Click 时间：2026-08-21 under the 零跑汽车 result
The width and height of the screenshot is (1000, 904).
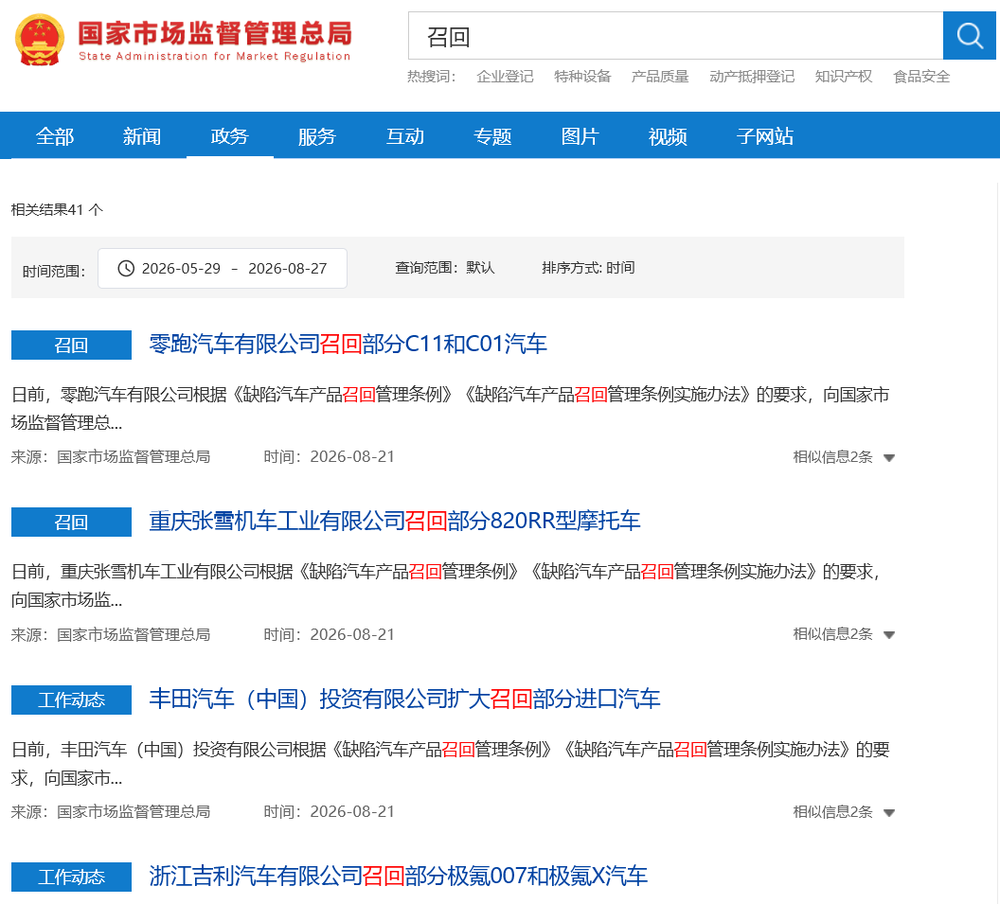point(329,457)
